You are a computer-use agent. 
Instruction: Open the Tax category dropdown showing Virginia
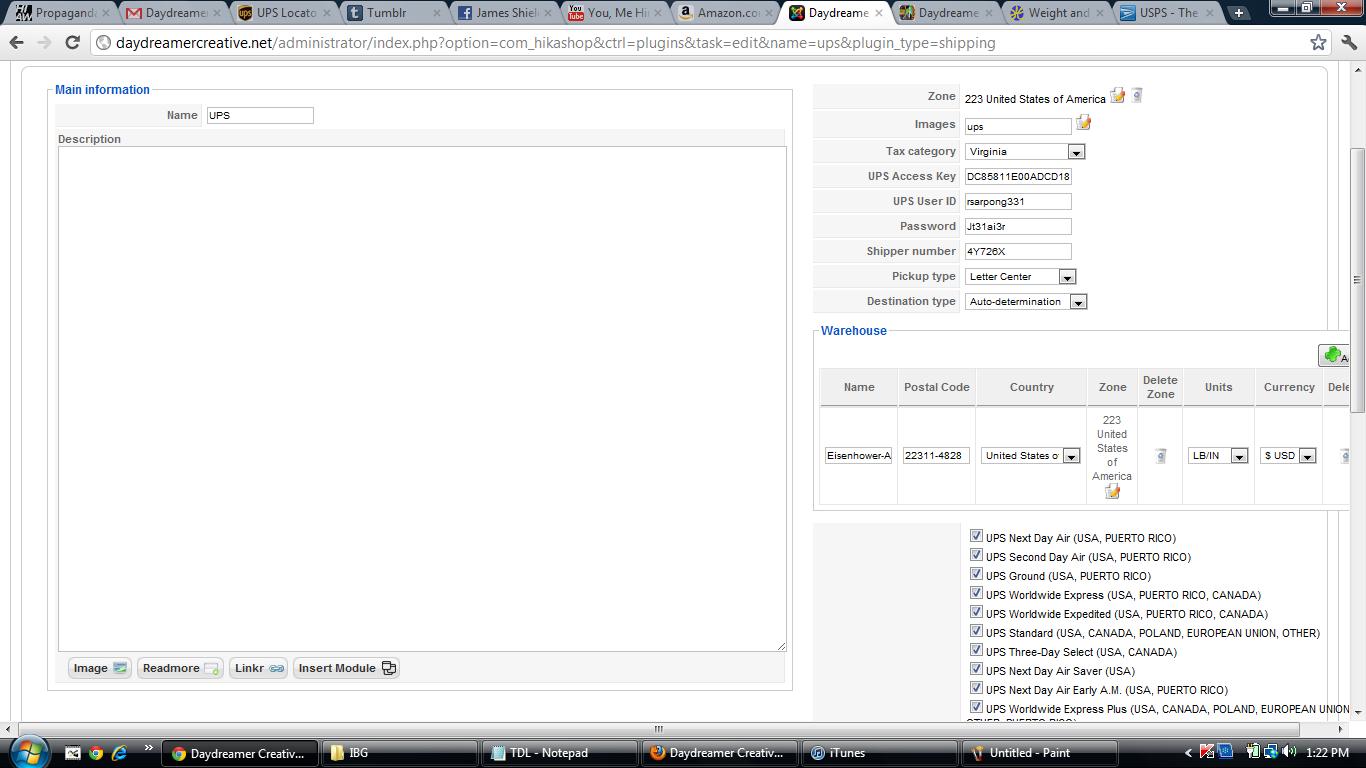[1025, 152]
